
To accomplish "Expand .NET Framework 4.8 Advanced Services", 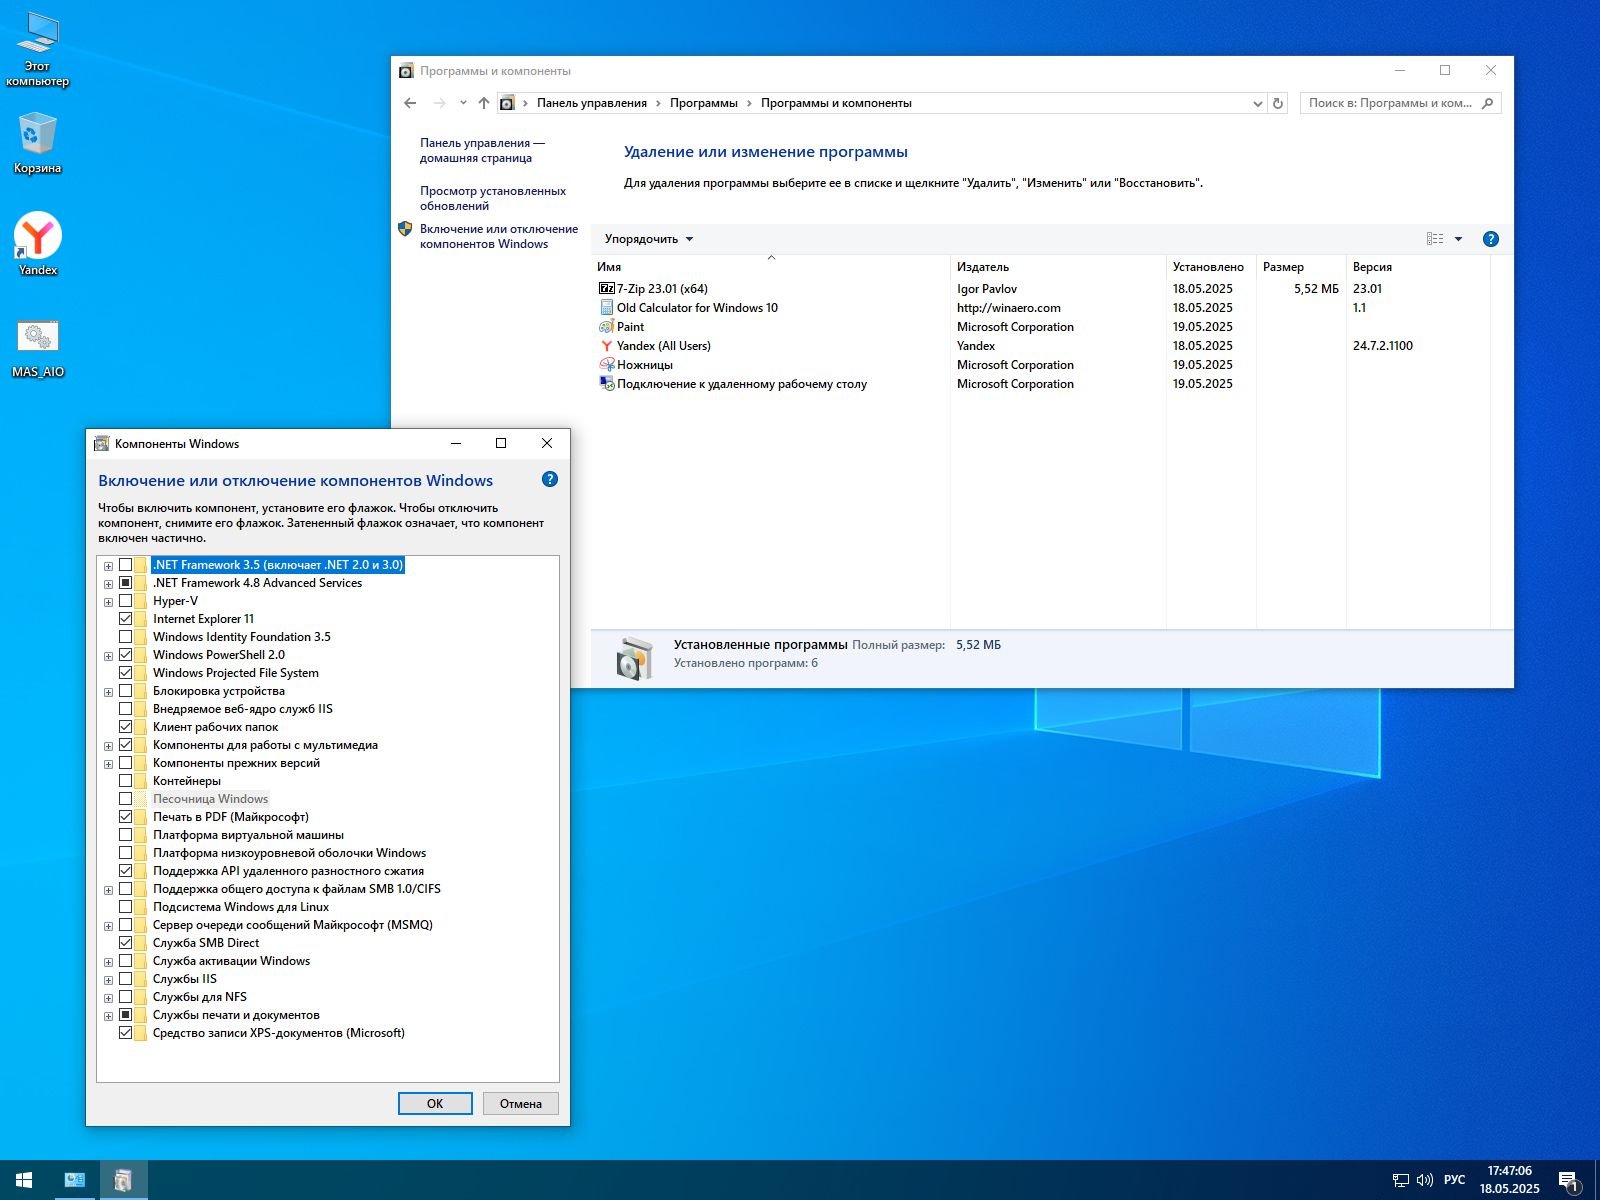I will (108, 584).
